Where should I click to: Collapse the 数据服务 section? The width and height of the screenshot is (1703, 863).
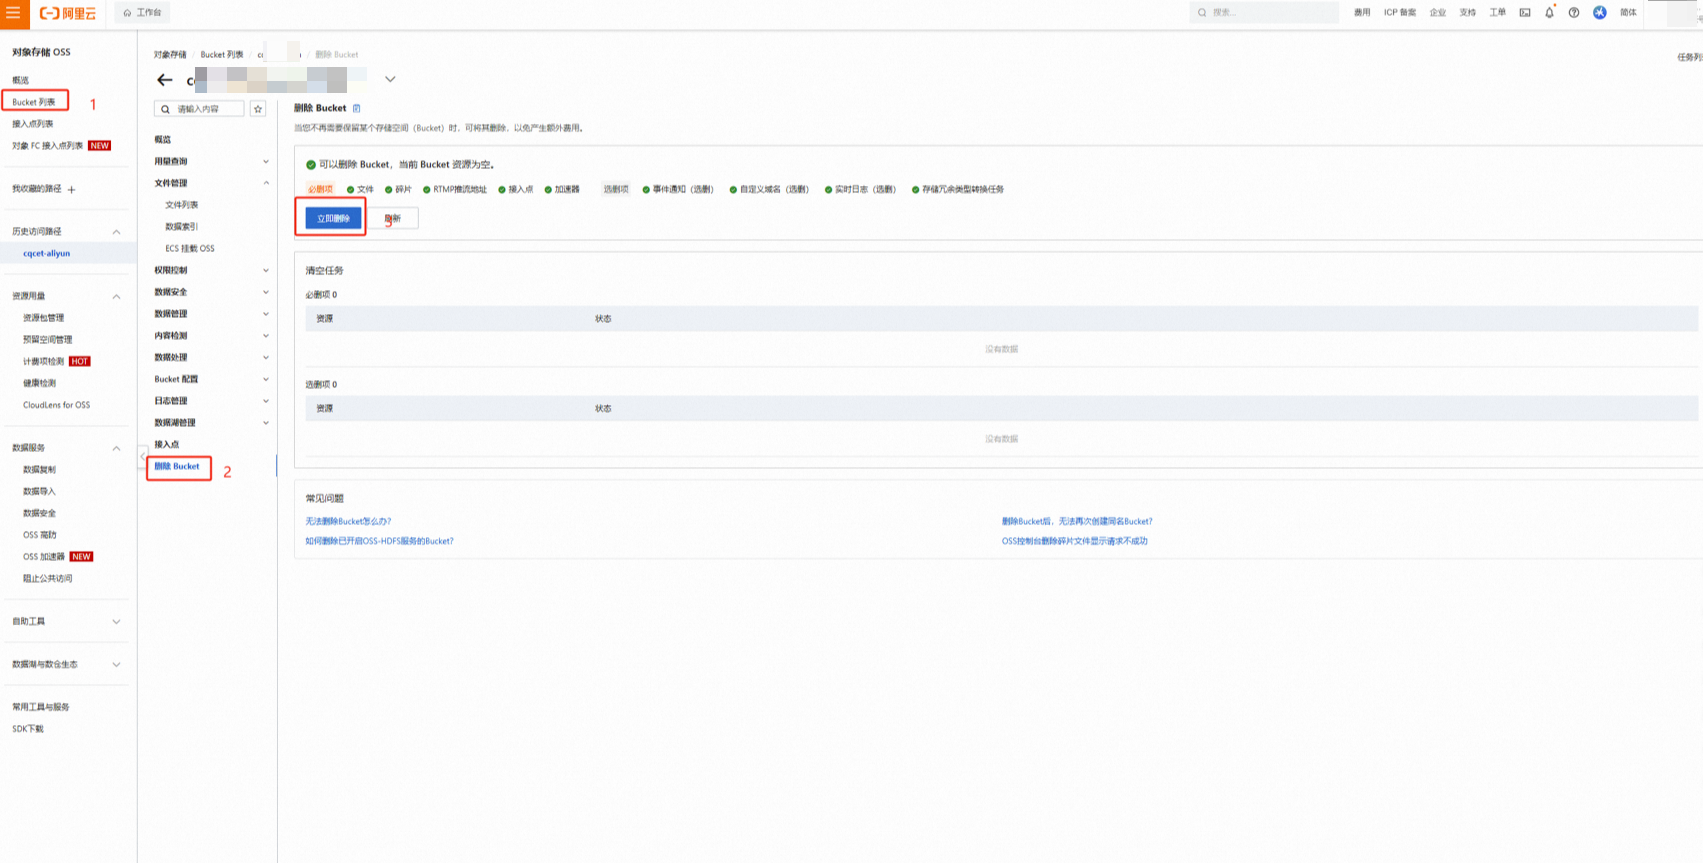[116, 448]
